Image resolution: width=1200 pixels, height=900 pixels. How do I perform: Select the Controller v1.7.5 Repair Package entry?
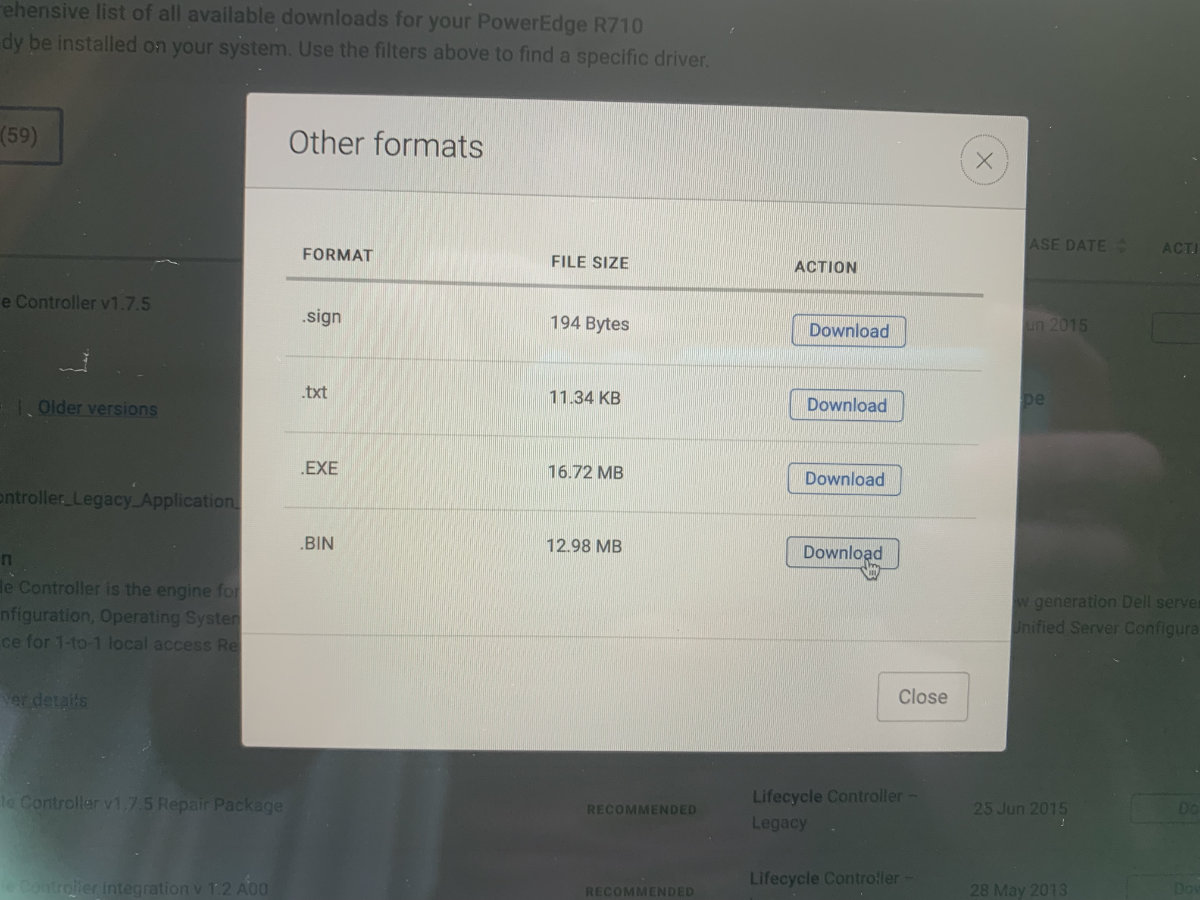pos(142,804)
